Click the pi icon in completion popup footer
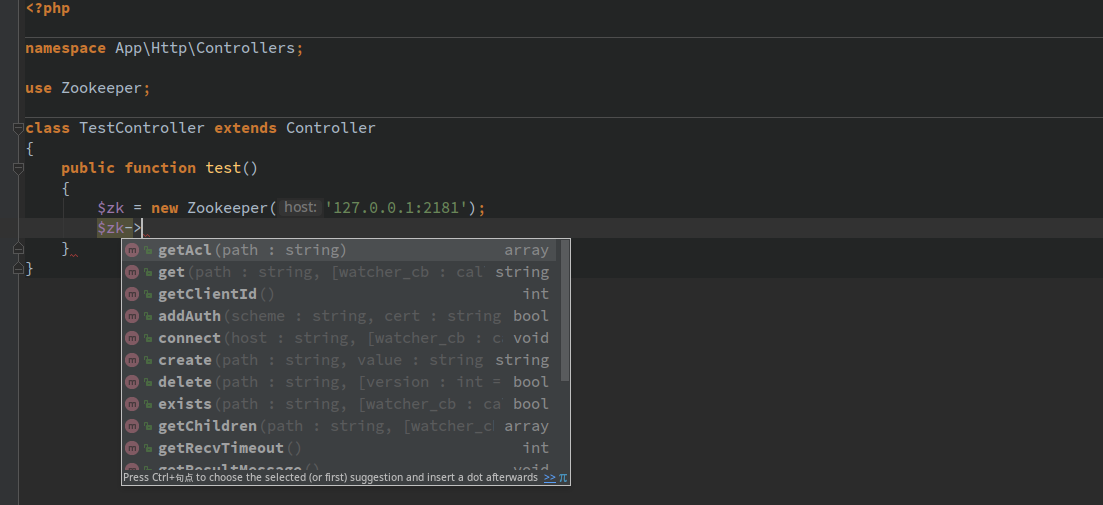 tap(563, 478)
